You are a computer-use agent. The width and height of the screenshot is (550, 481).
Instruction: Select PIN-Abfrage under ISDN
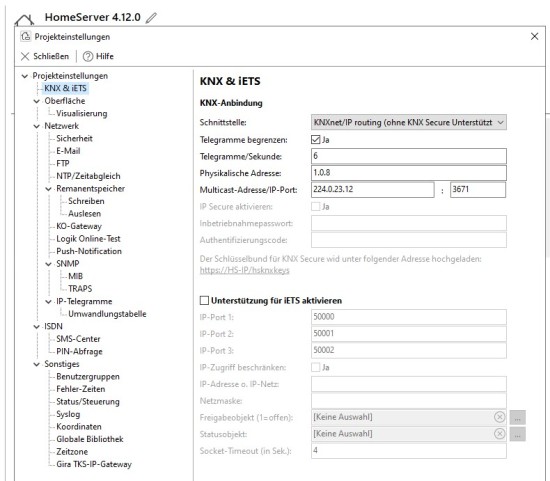click(79, 352)
